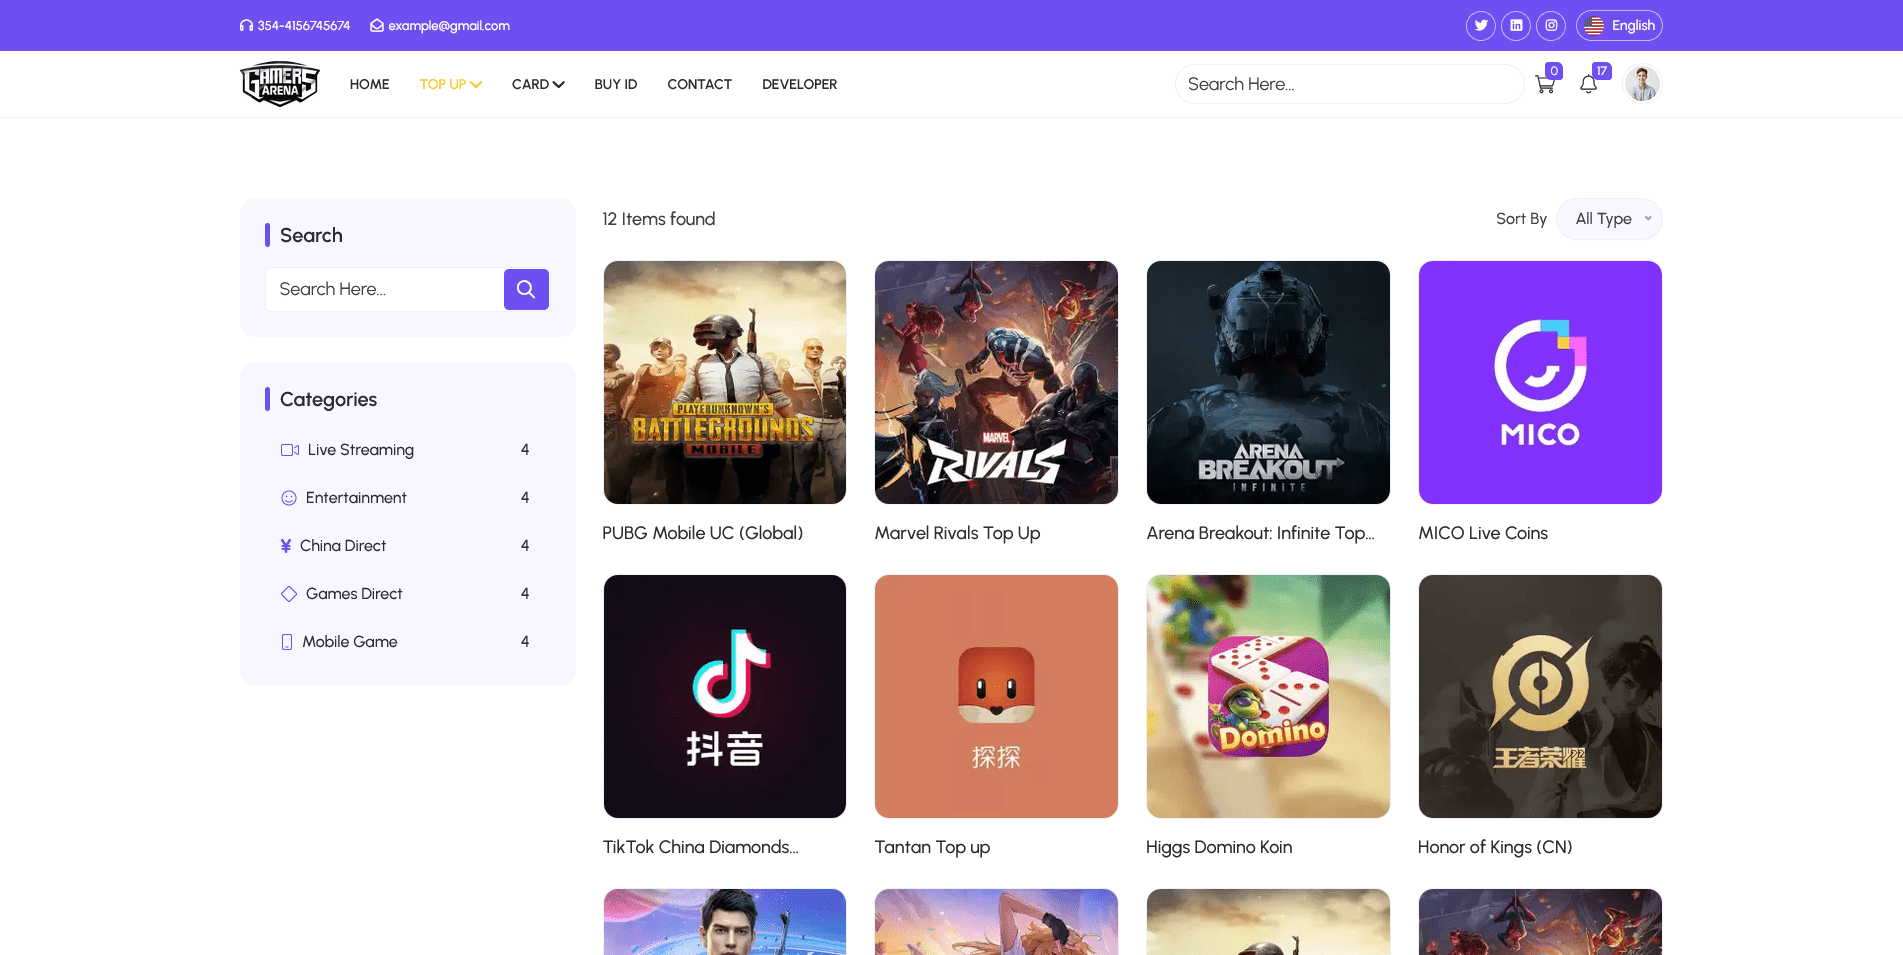Switch site language using English selector
Image resolution: width=1903 pixels, height=955 pixels.
click(x=1619, y=25)
